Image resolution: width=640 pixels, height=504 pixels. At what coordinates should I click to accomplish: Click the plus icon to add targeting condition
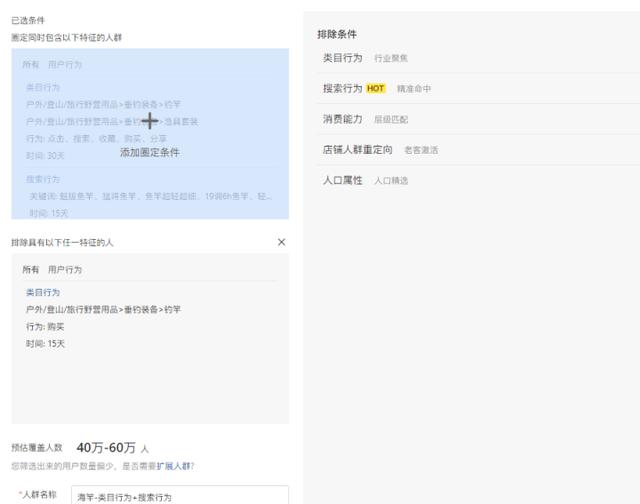coord(149,121)
